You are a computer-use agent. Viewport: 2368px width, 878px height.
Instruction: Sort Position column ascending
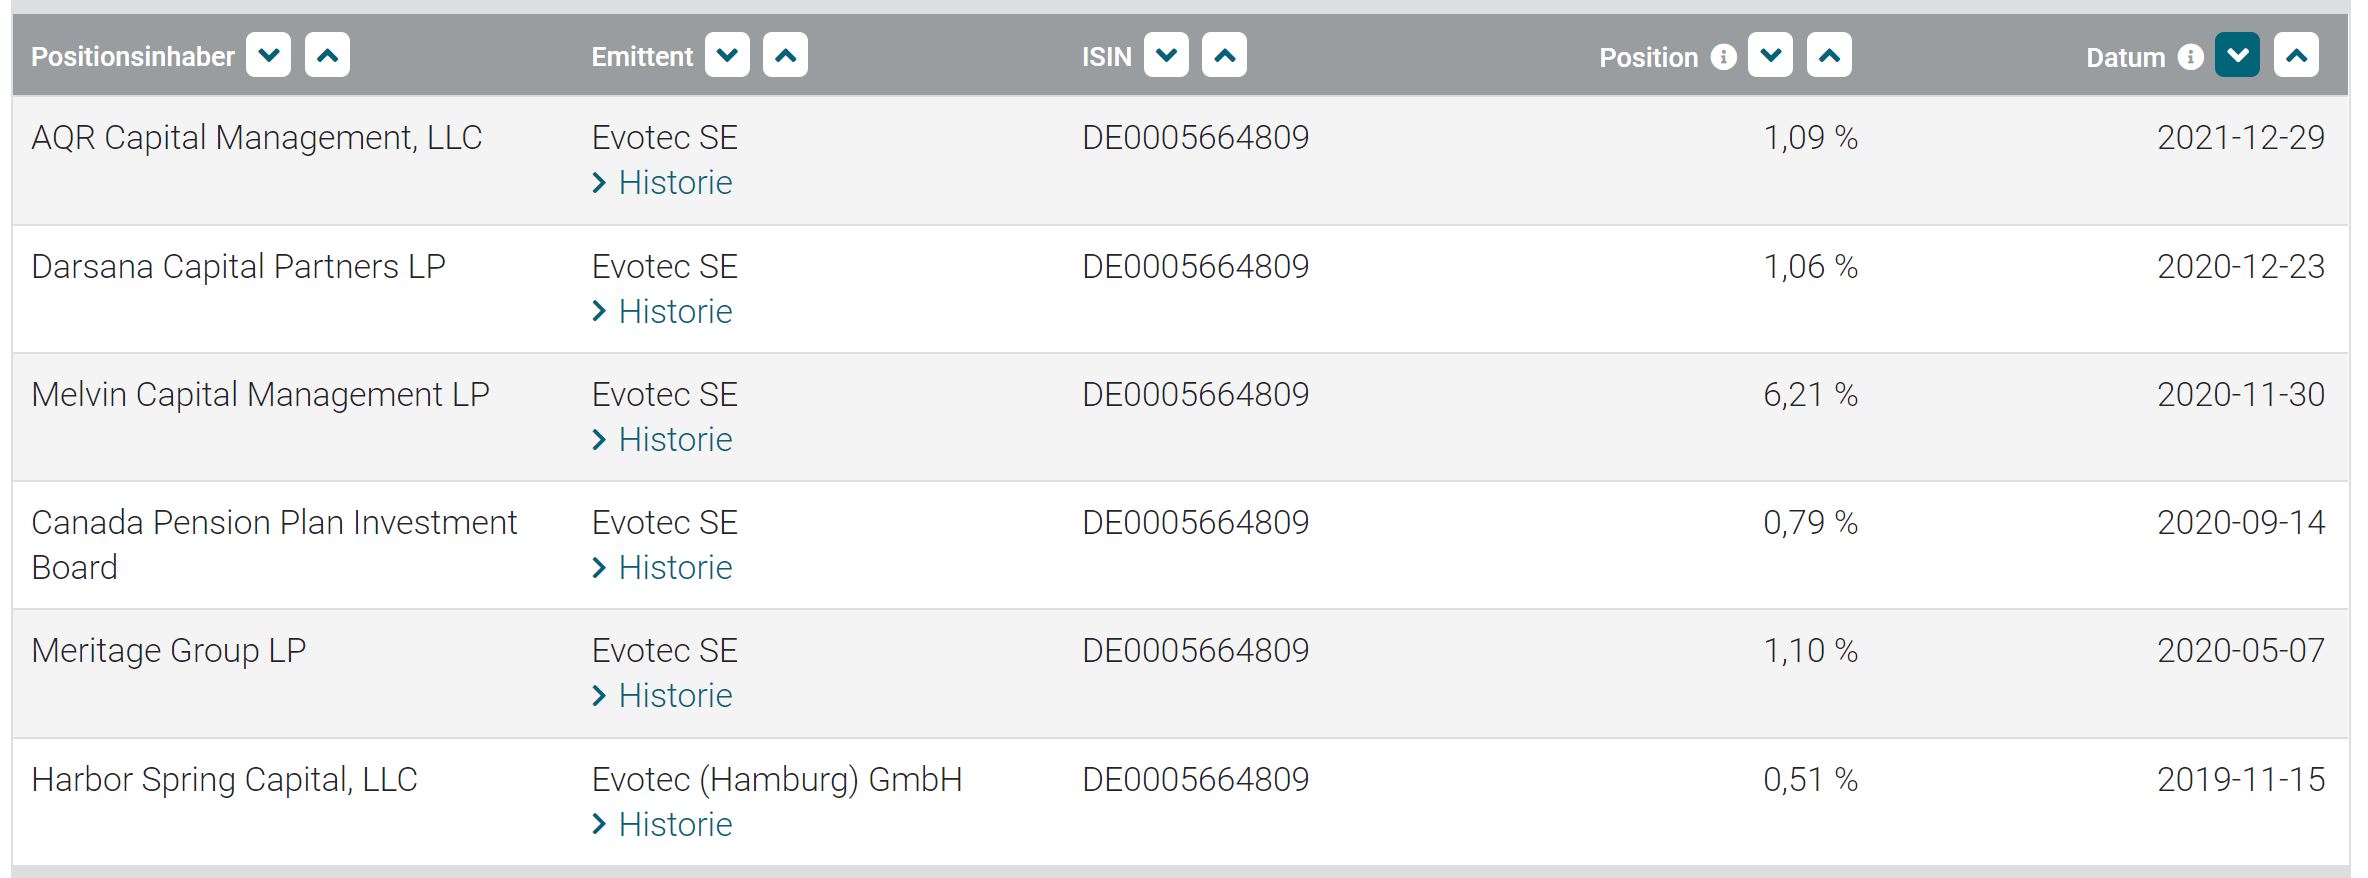[x=1829, y=55]
